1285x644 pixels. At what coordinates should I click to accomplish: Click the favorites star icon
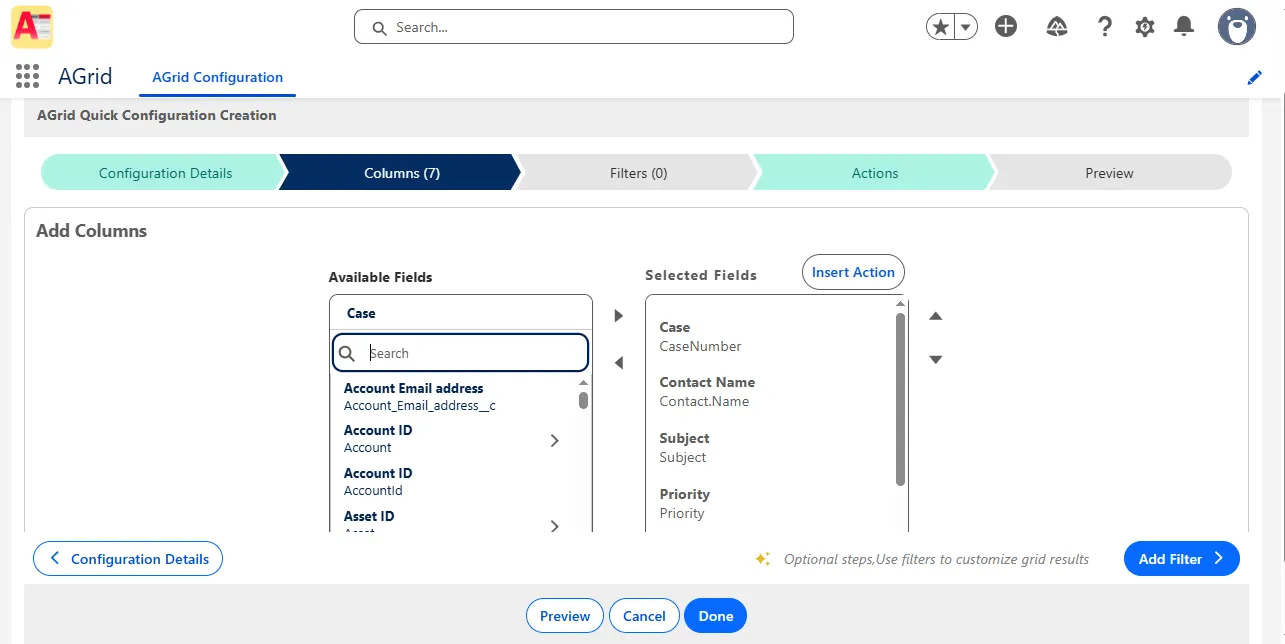[940, 27]
